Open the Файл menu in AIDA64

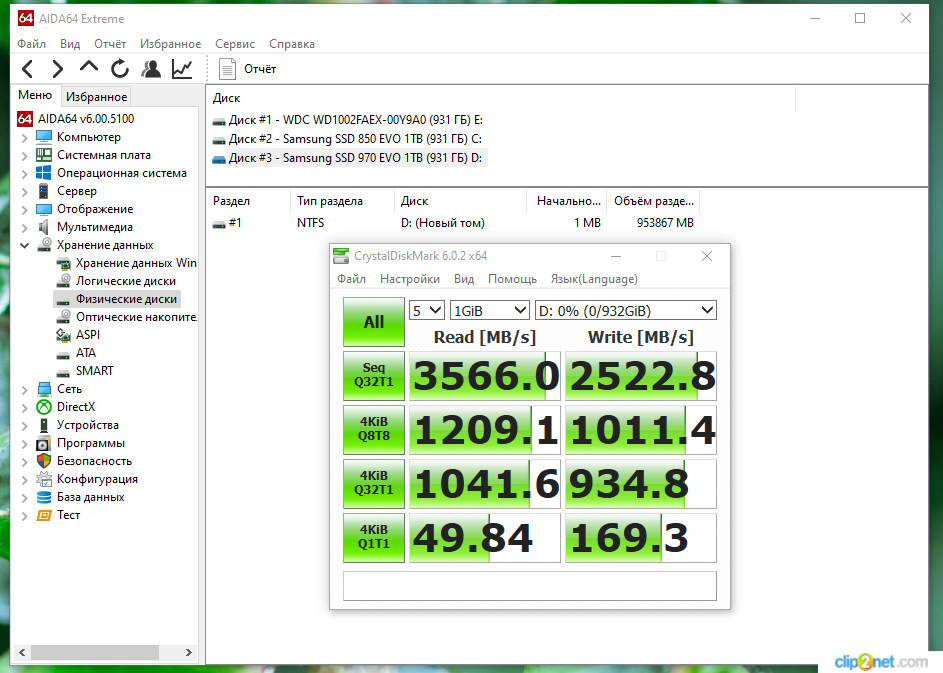tap(31, 44)
